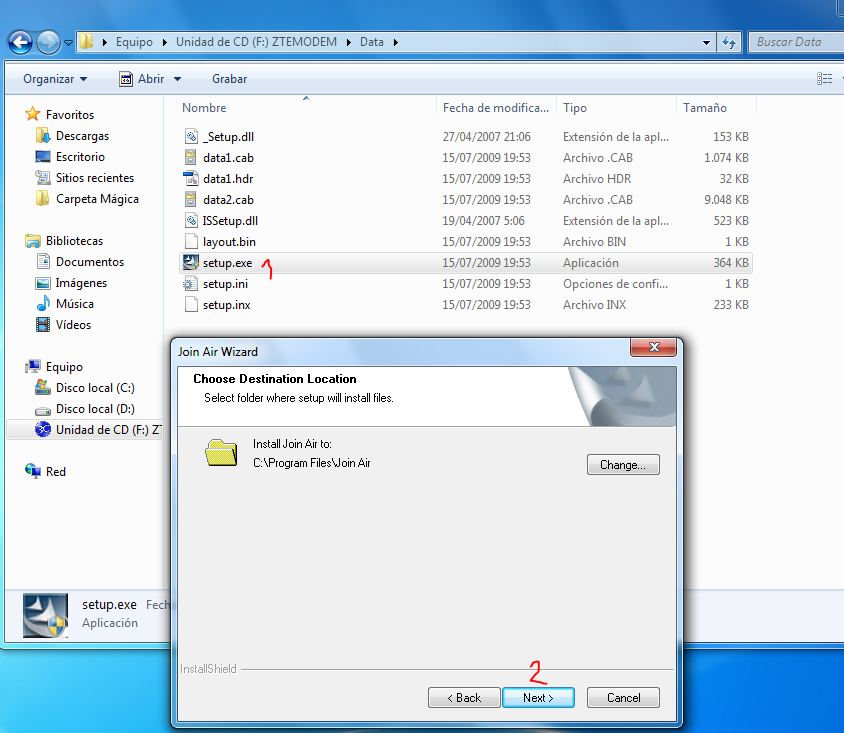The width and height of the screenshot is (844, 733).
Task: Click the Música note icon in sidebar
Action: pos(43,304)
